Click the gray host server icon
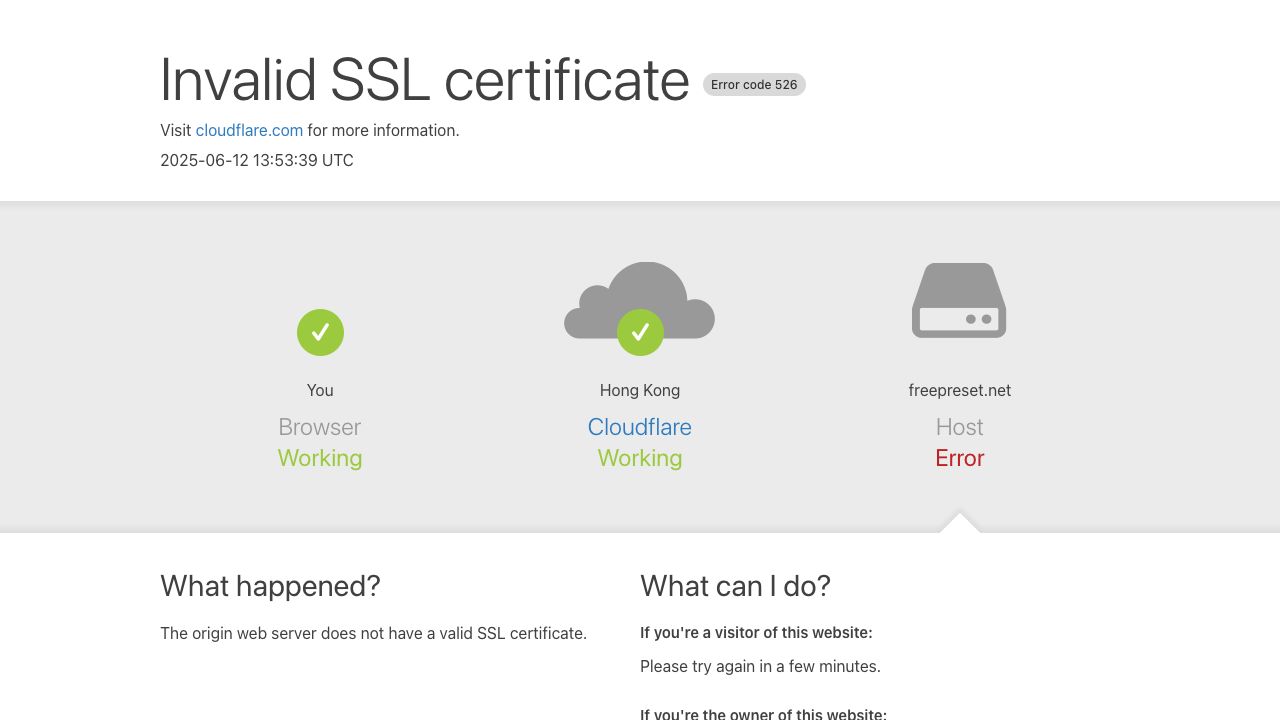 tap(959, 300)
